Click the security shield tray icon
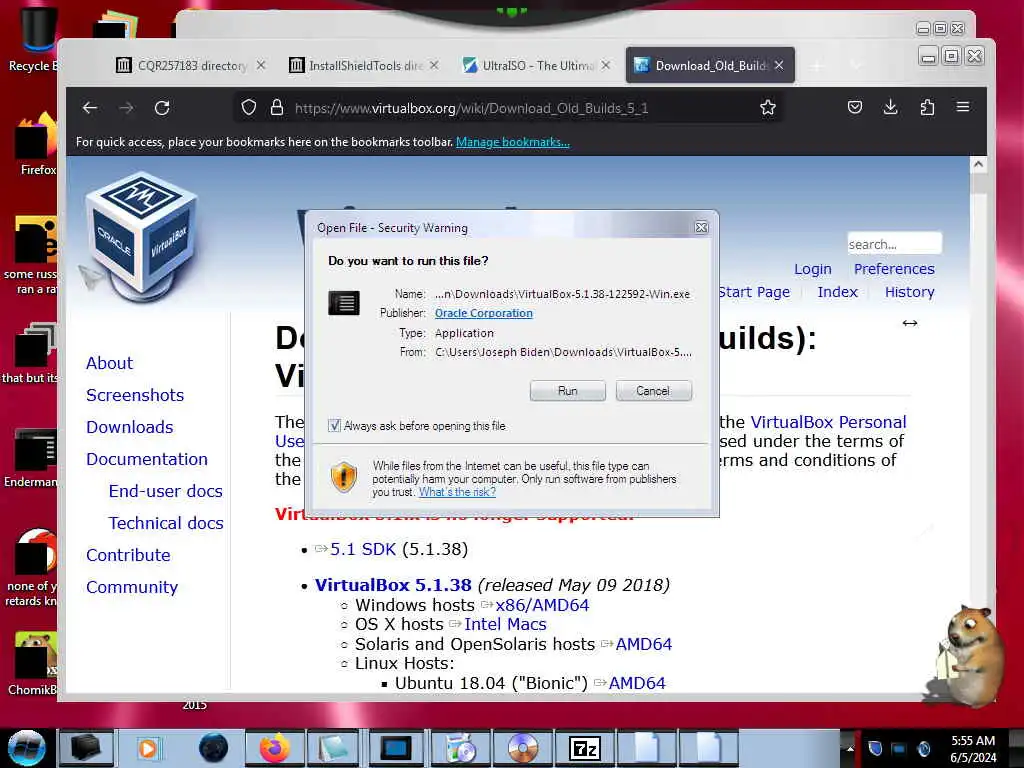The height and width of the screenshot is (768, 1024). click(x=876, y=748)
